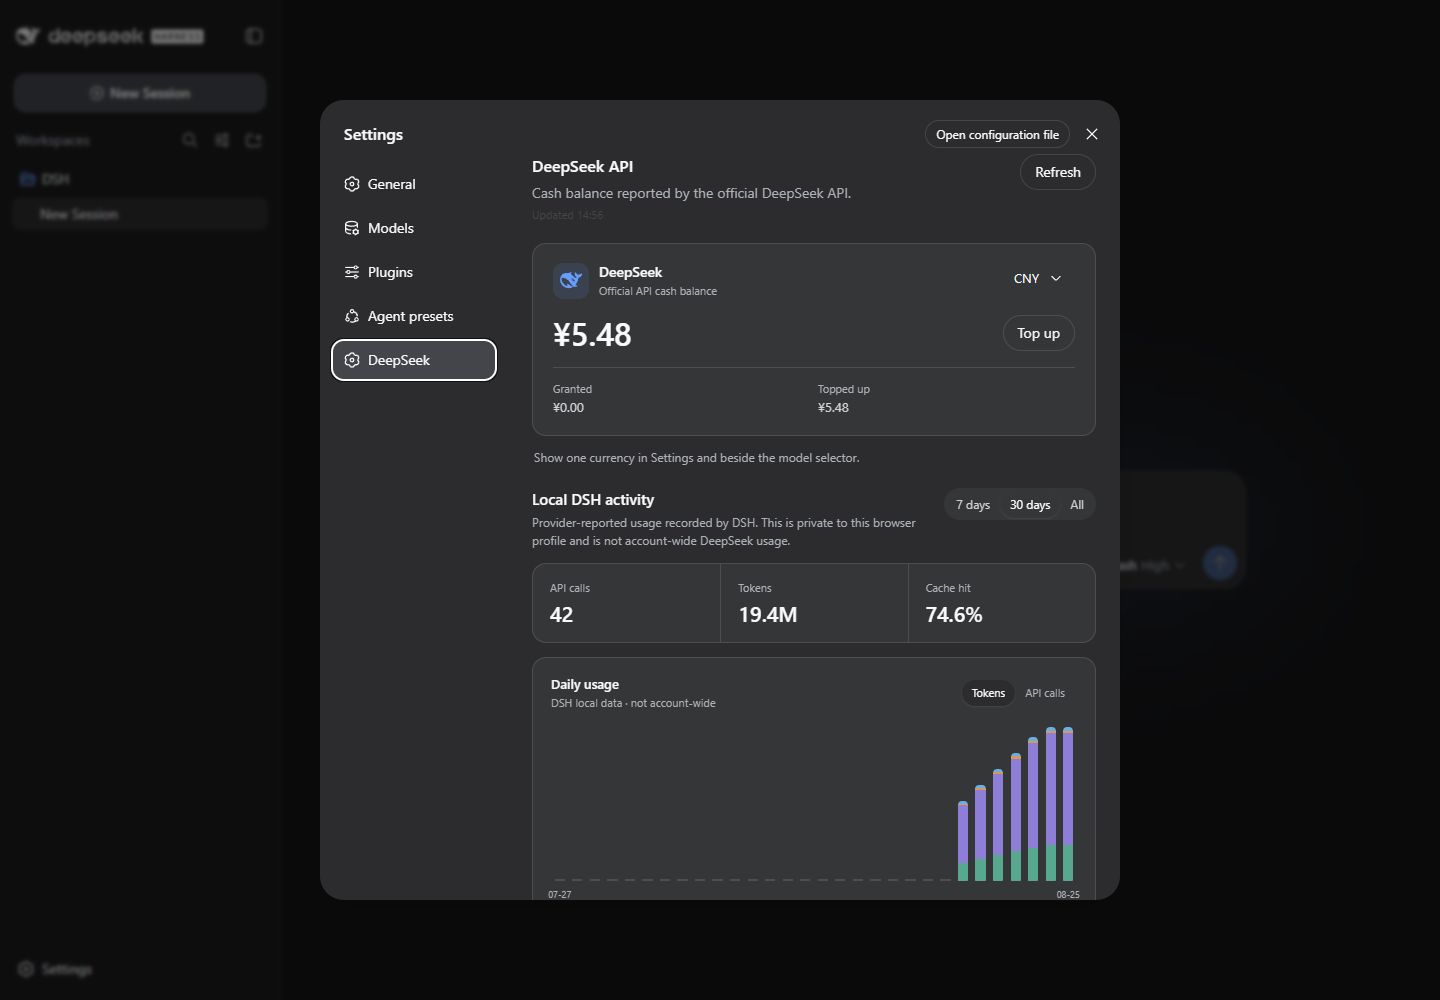Open the Plugins settings section
Image resolution: width=1440 pixels, height=1000 pixels.
click(414, 272)
